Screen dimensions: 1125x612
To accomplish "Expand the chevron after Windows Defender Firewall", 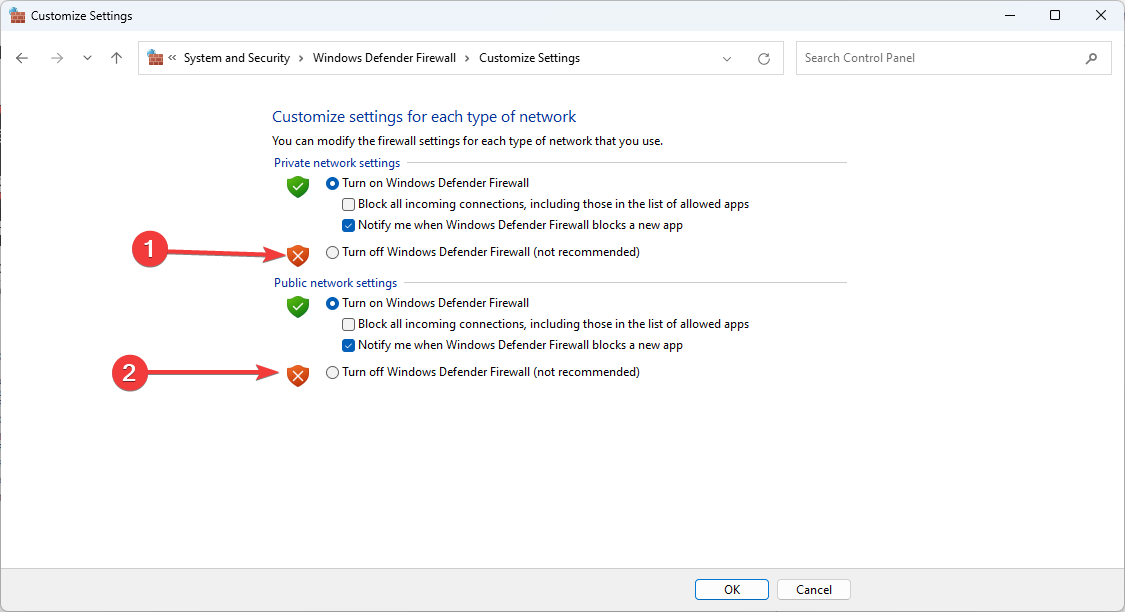I will click(467, 58).
